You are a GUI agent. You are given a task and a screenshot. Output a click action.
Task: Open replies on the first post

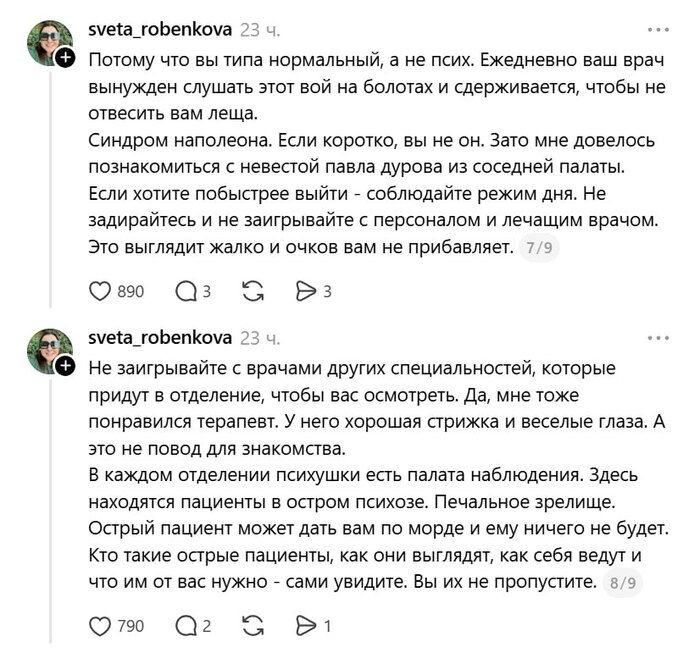tap(186, 291)
